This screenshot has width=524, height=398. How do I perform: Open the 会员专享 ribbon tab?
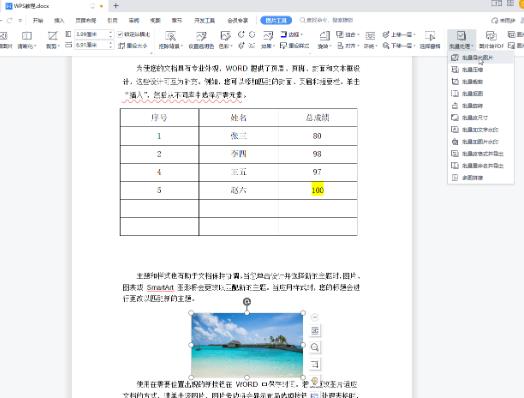[238, 20]
